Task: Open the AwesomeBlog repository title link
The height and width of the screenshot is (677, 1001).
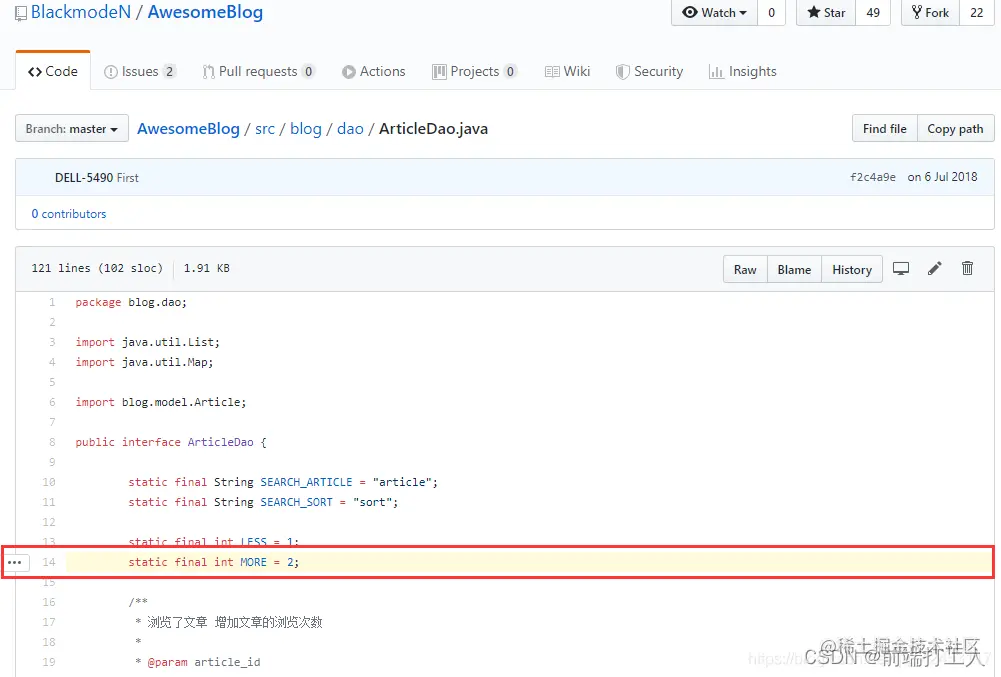Action: [x=205, y=12]
